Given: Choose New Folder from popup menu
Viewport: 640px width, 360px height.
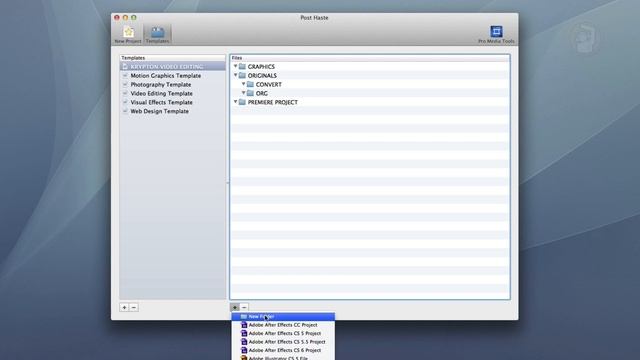Looking at the screenshot, I should pos(283,316).
